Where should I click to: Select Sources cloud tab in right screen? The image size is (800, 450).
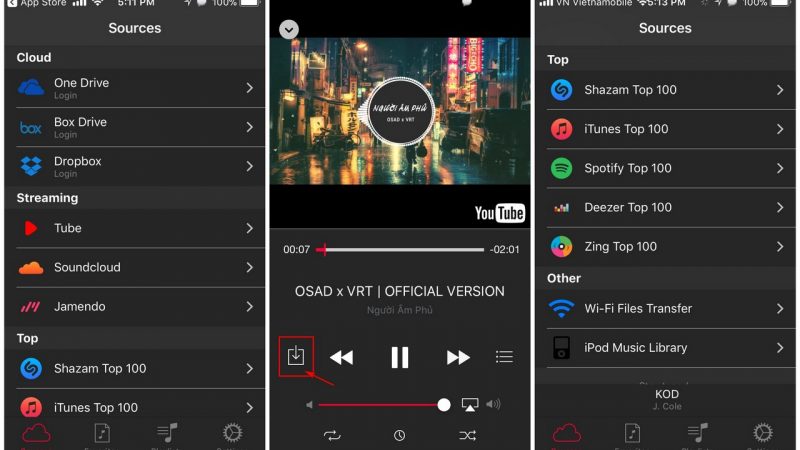(x=566, y=434)
